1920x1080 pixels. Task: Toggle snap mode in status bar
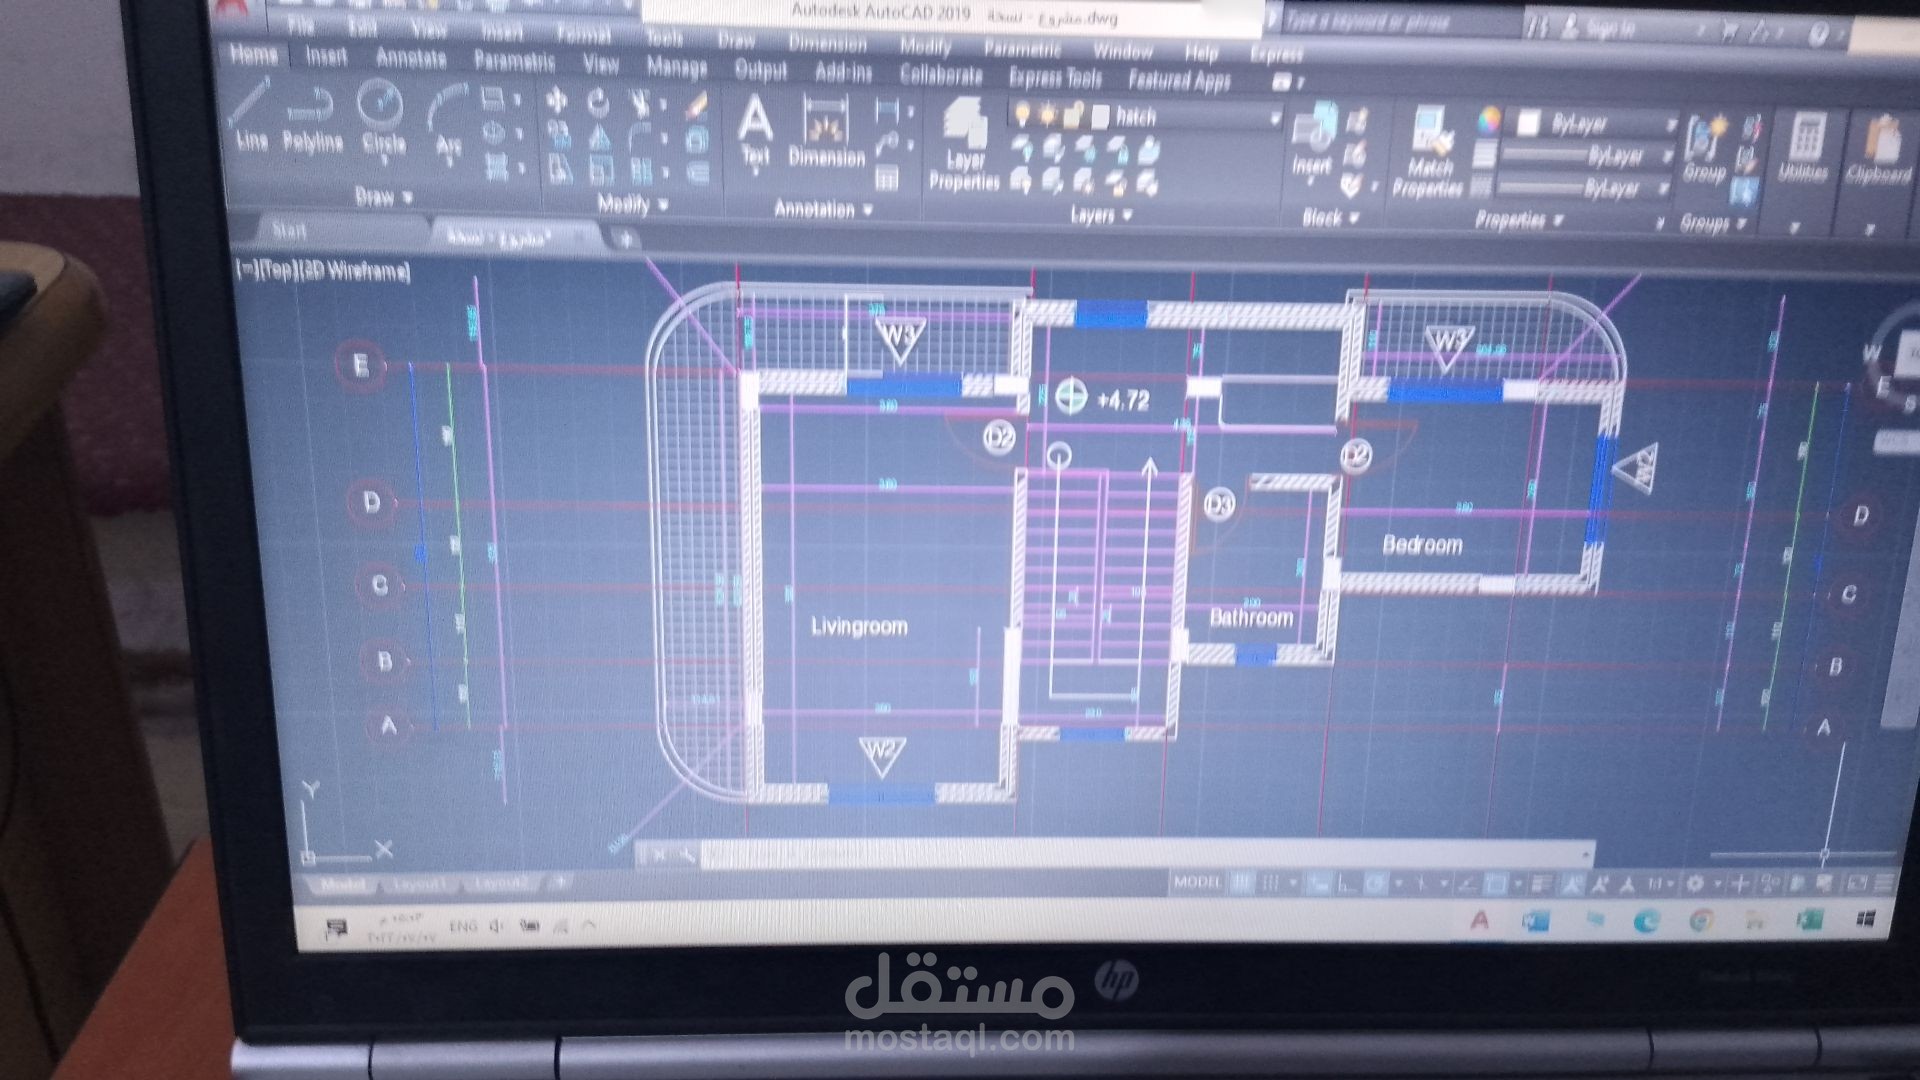point(1270,883)
